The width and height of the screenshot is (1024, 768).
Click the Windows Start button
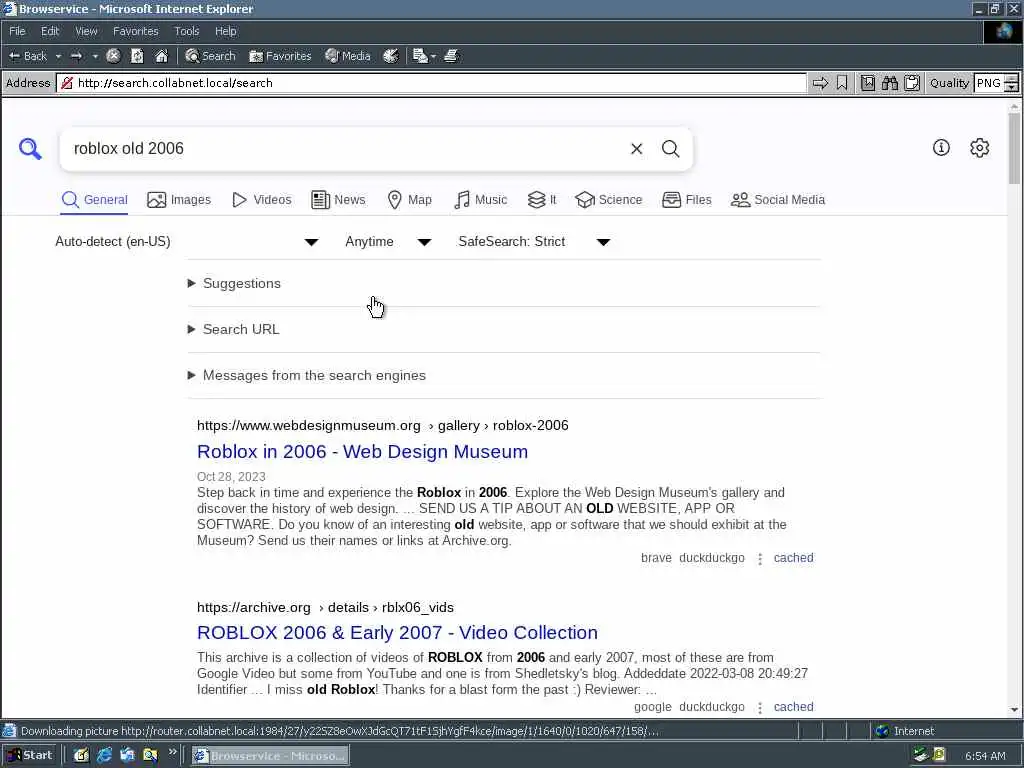pyautogui.click(x=30, y=755)
